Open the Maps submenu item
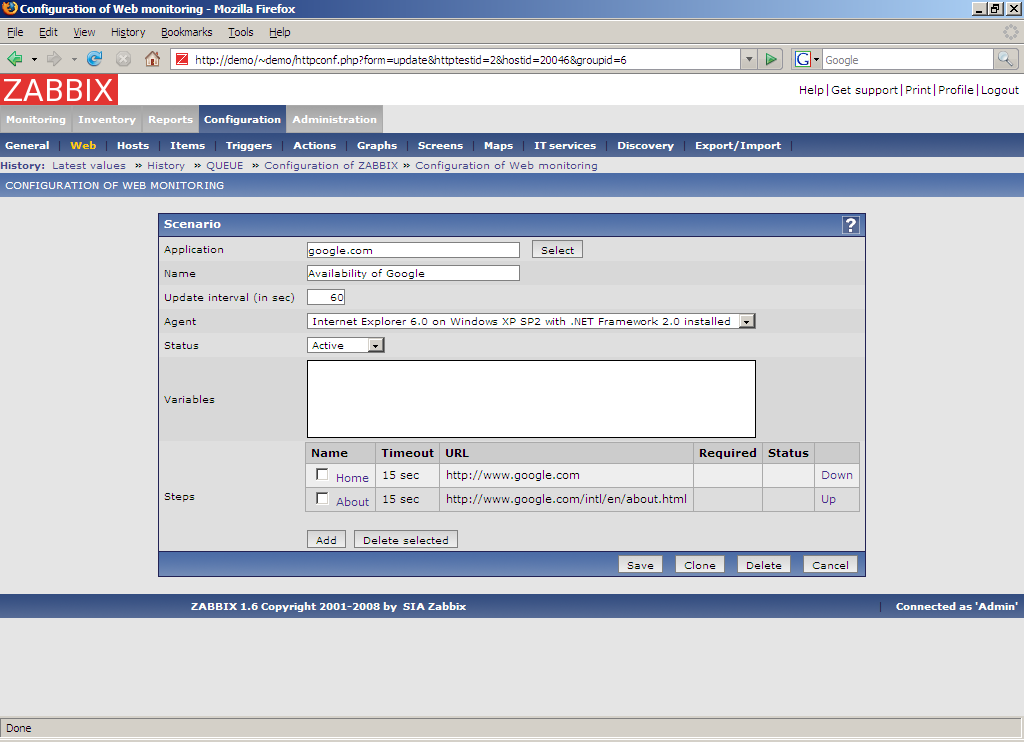The width and height of the screenshot is (1024, 742). [498, 146]
